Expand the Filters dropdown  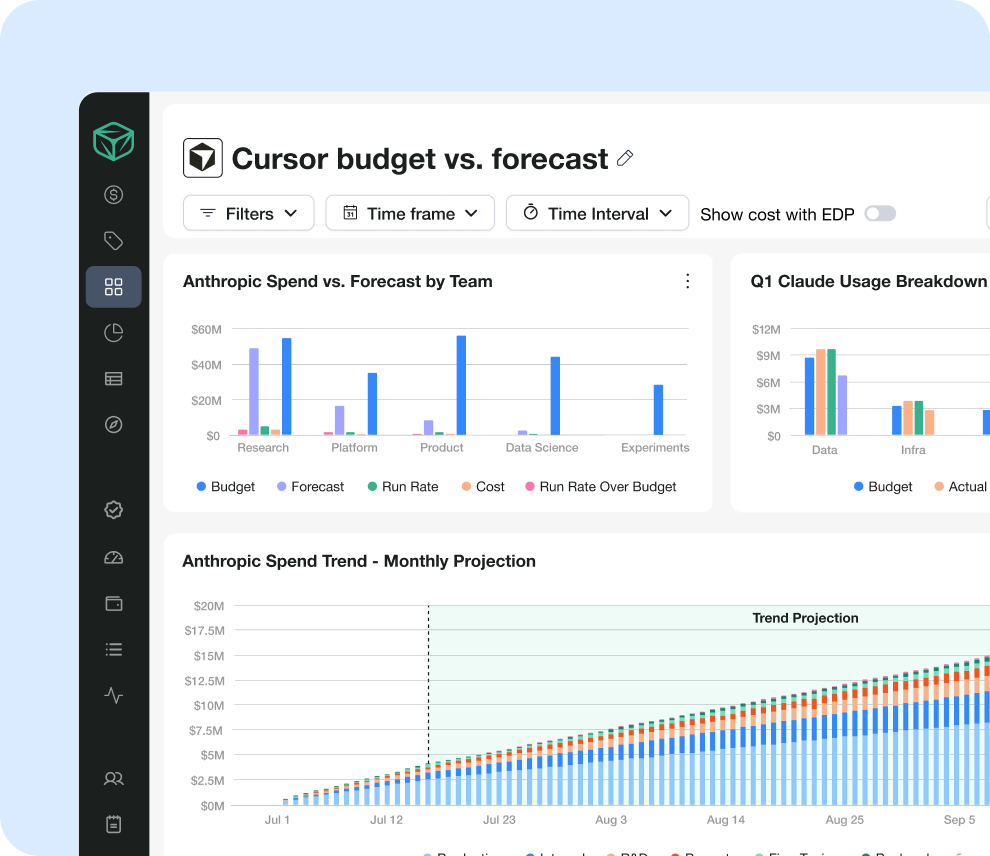(x=249, y=213)
